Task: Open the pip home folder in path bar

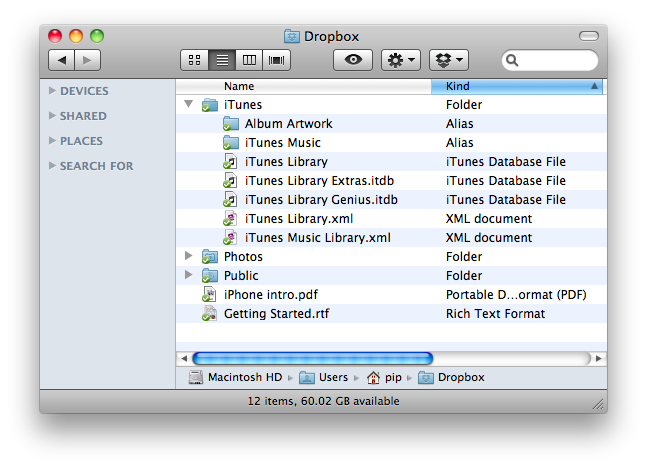Action: 384,377
